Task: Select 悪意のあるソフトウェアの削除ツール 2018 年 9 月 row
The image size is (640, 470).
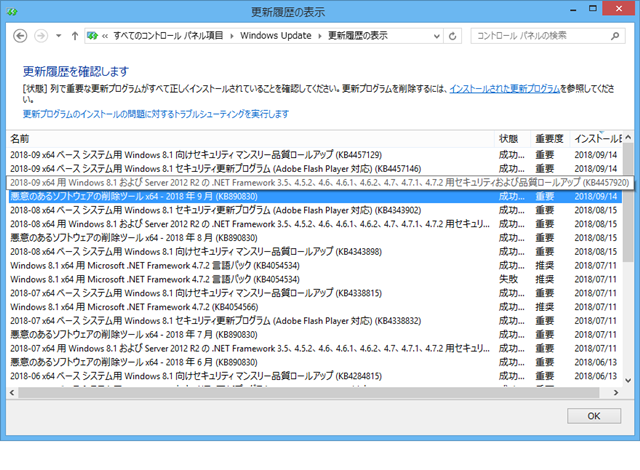Action: pos(315,197)
